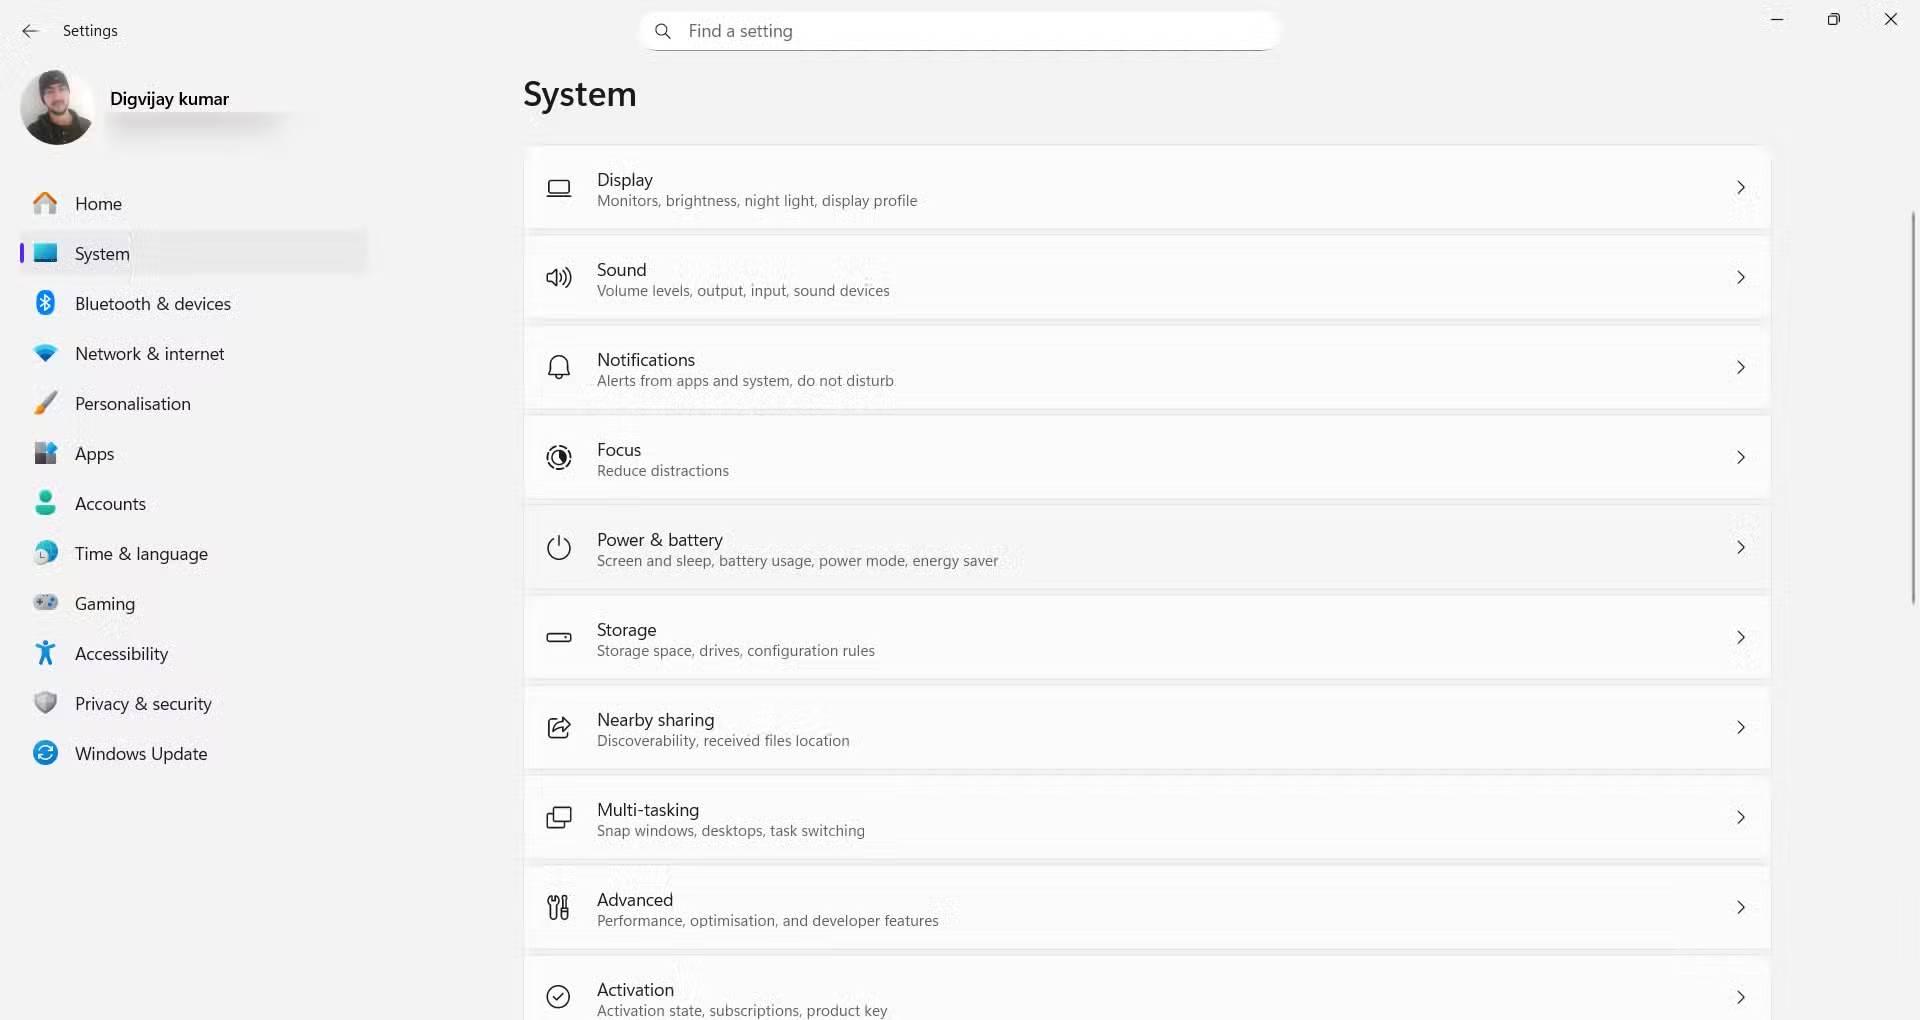Click the Gaming controller icon
This screenshot has height=1020, width=1920.
[x=45, y=603]
